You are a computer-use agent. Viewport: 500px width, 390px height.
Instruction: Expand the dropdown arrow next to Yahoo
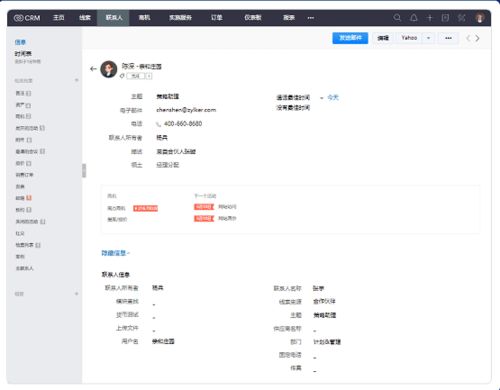[428, 38]
